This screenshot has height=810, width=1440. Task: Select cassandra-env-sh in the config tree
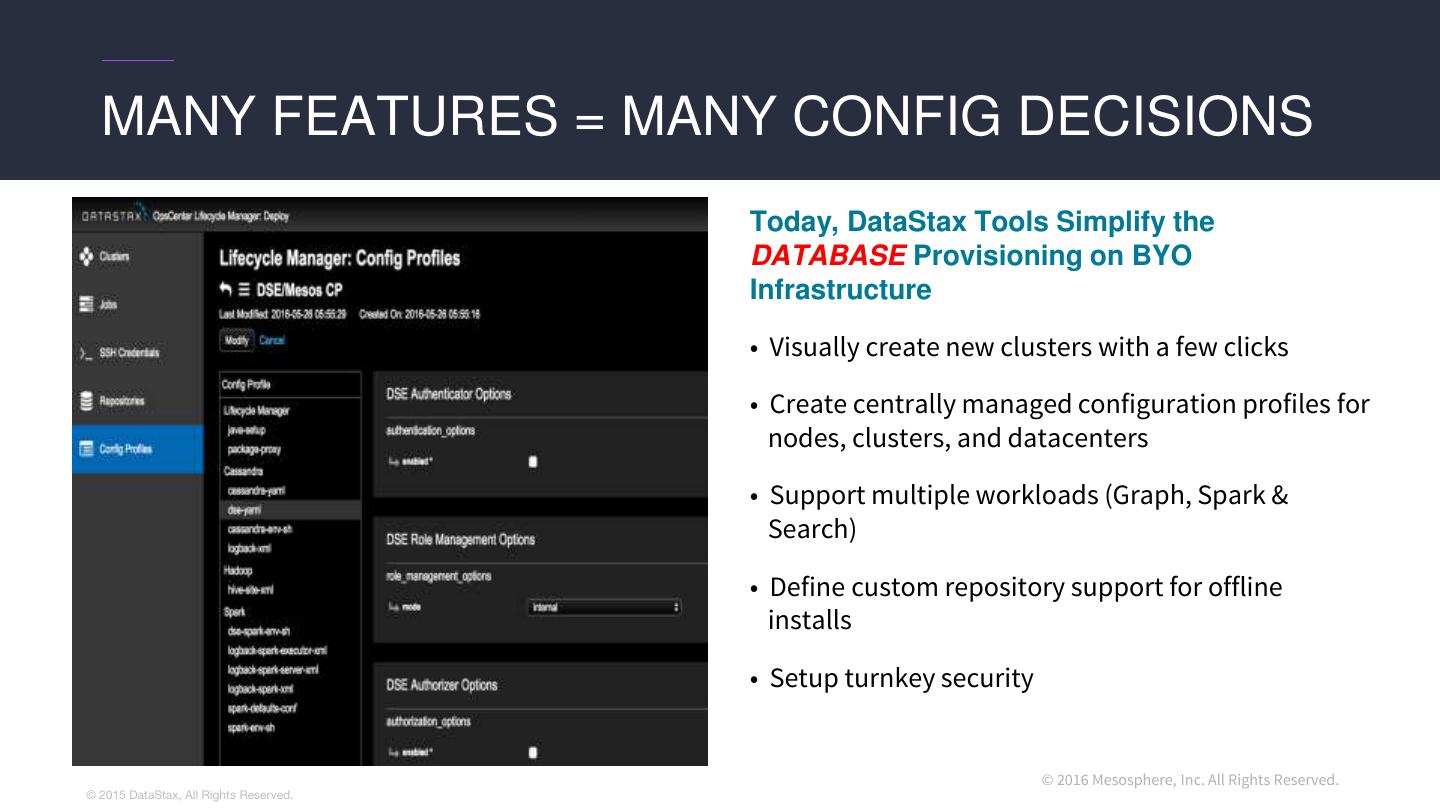[x=260, y=529]
